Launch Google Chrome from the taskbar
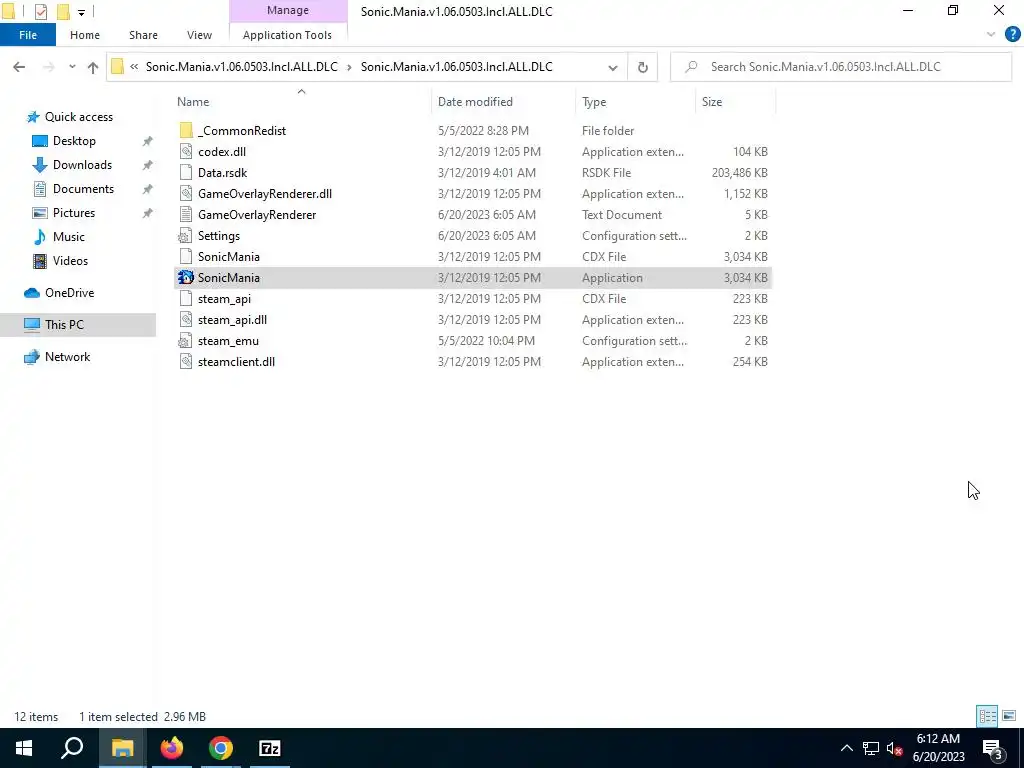The height and width of the screenshot is (768, 1024). tap(221, 748)
